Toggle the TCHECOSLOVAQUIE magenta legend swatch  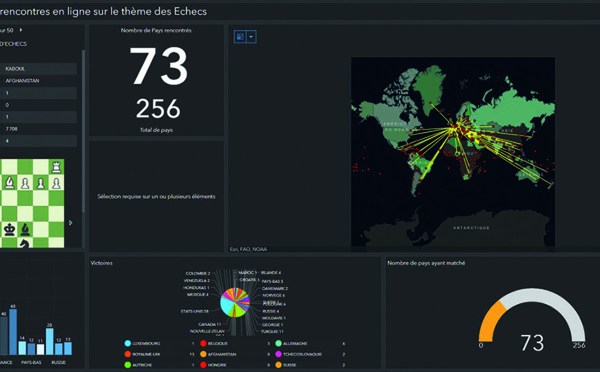pos(279,354)
